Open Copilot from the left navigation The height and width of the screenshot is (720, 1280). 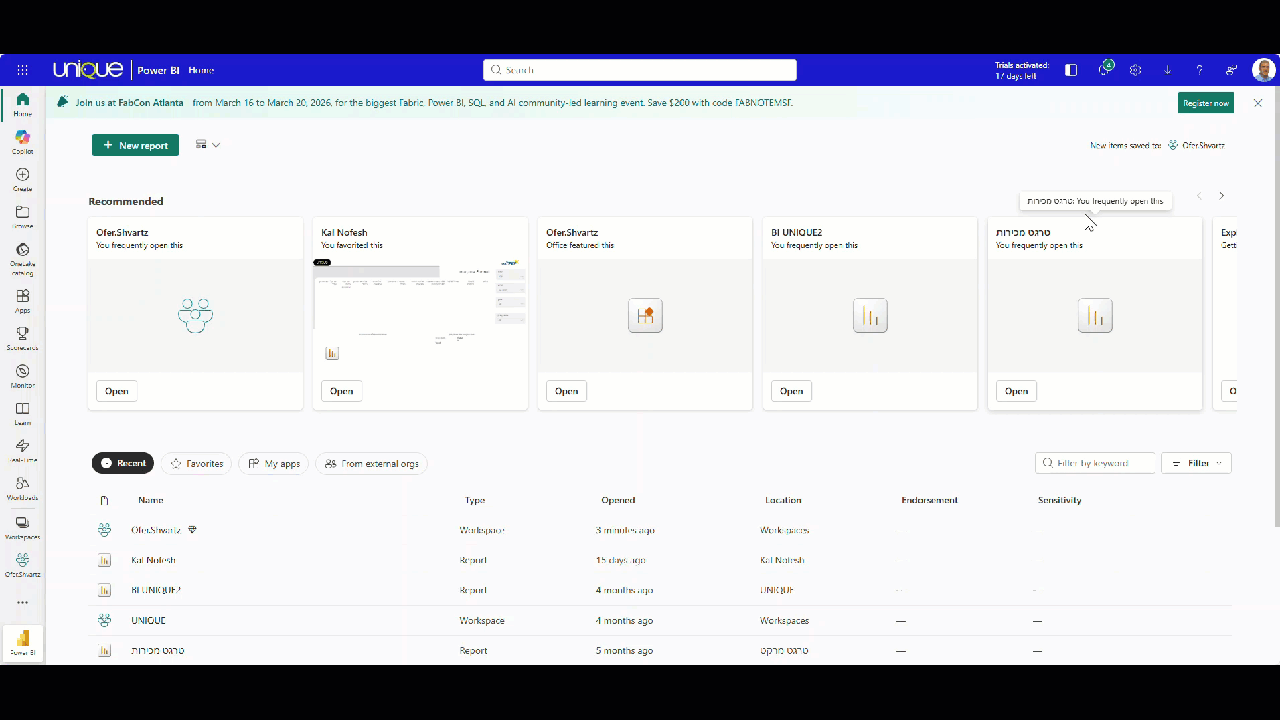pos(22,141)
